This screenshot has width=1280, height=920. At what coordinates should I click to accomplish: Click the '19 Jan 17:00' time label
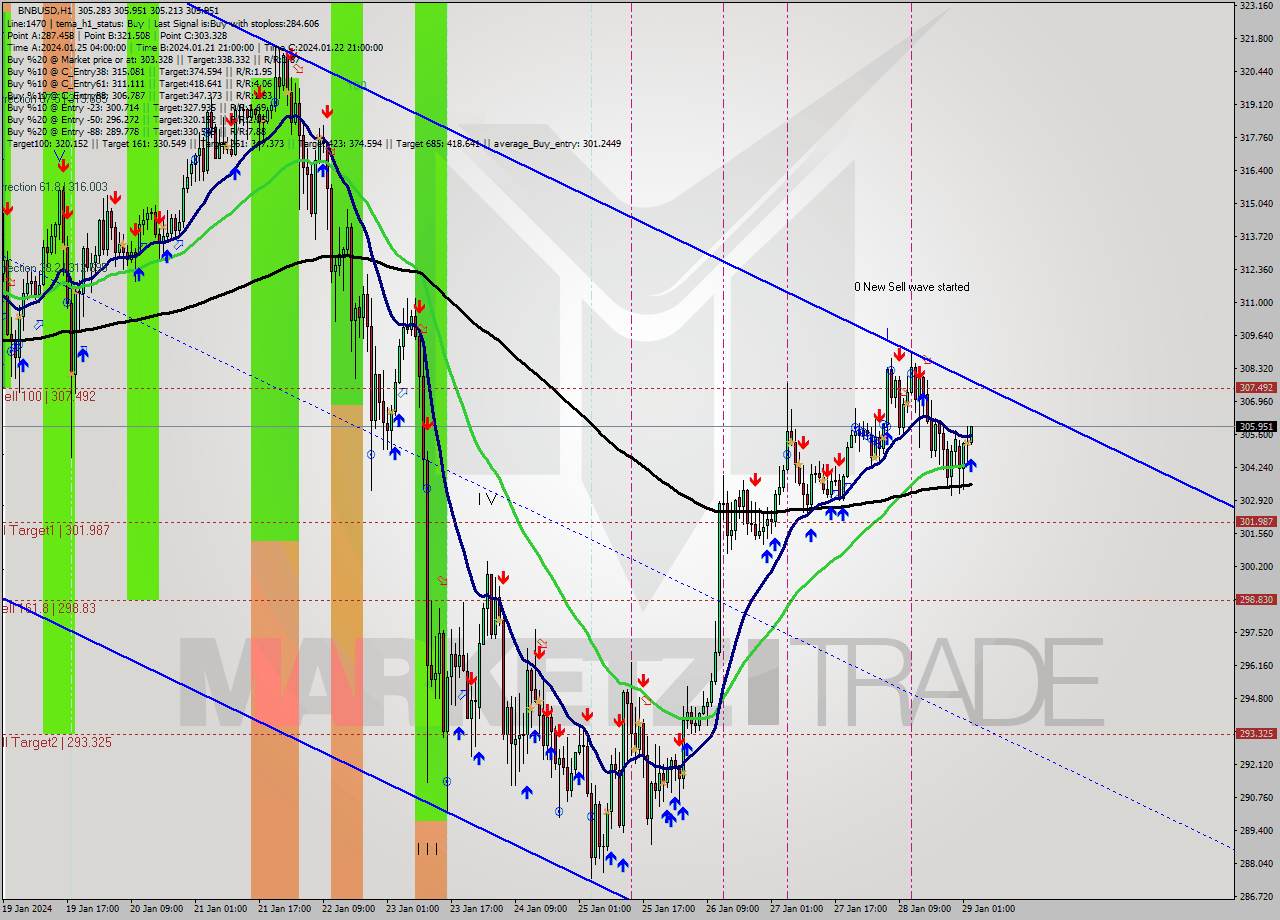pos(92,909)
